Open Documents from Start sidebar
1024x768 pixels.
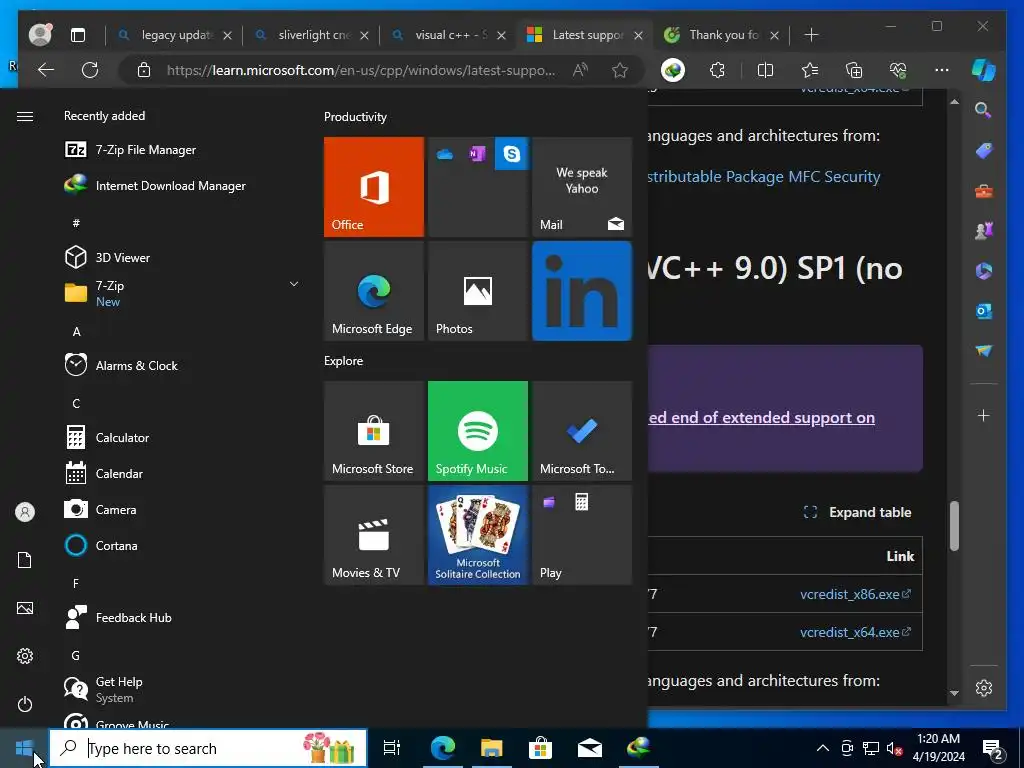[25, 560]
